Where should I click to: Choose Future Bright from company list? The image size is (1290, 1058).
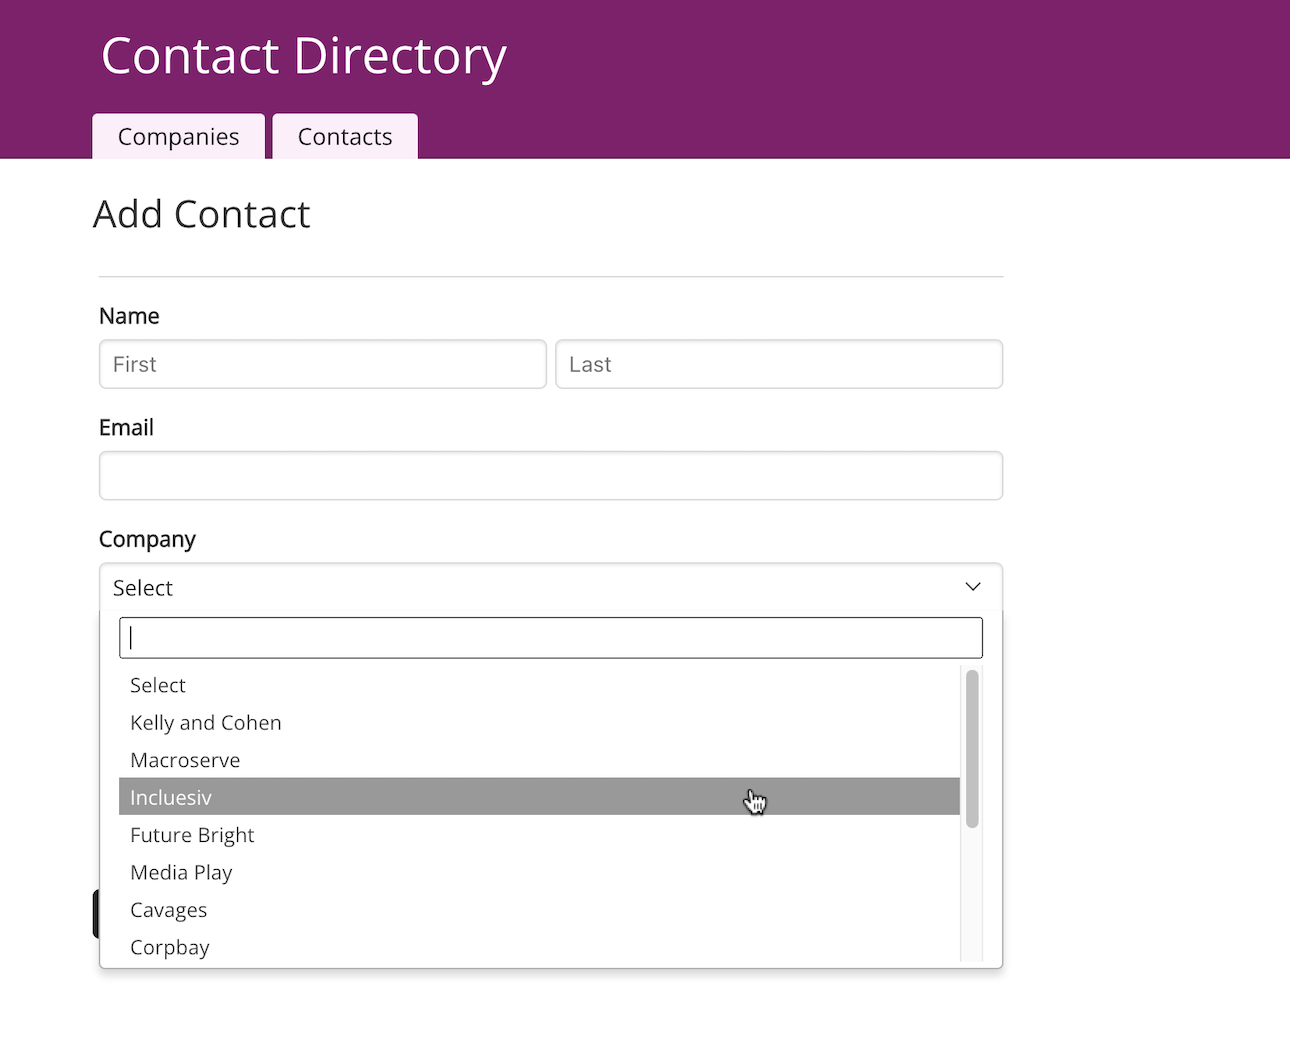[x=192, y=835]
